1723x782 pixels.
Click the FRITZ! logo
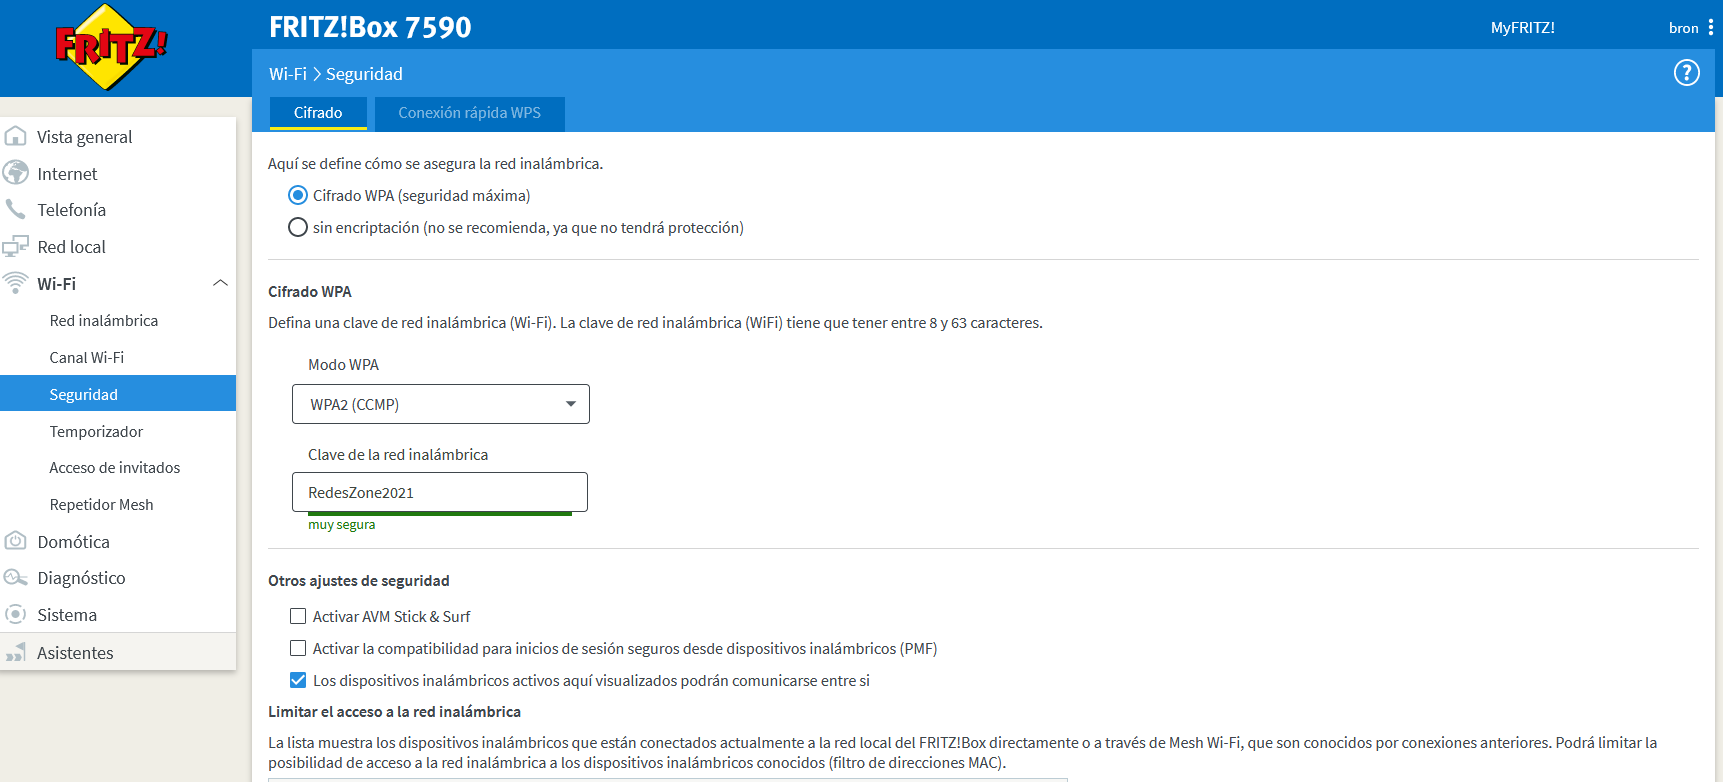(x=111, y=47)
